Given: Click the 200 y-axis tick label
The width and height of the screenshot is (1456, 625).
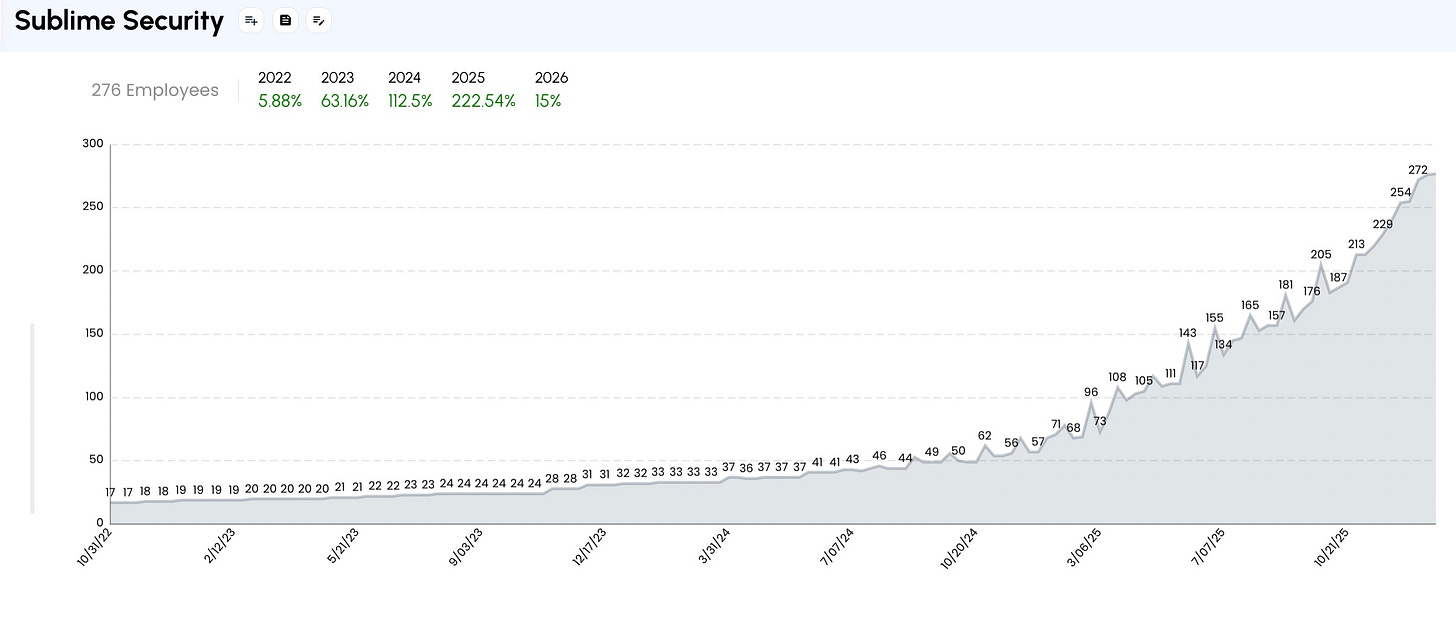Looking at the screenshot, I should coord(93,270).
